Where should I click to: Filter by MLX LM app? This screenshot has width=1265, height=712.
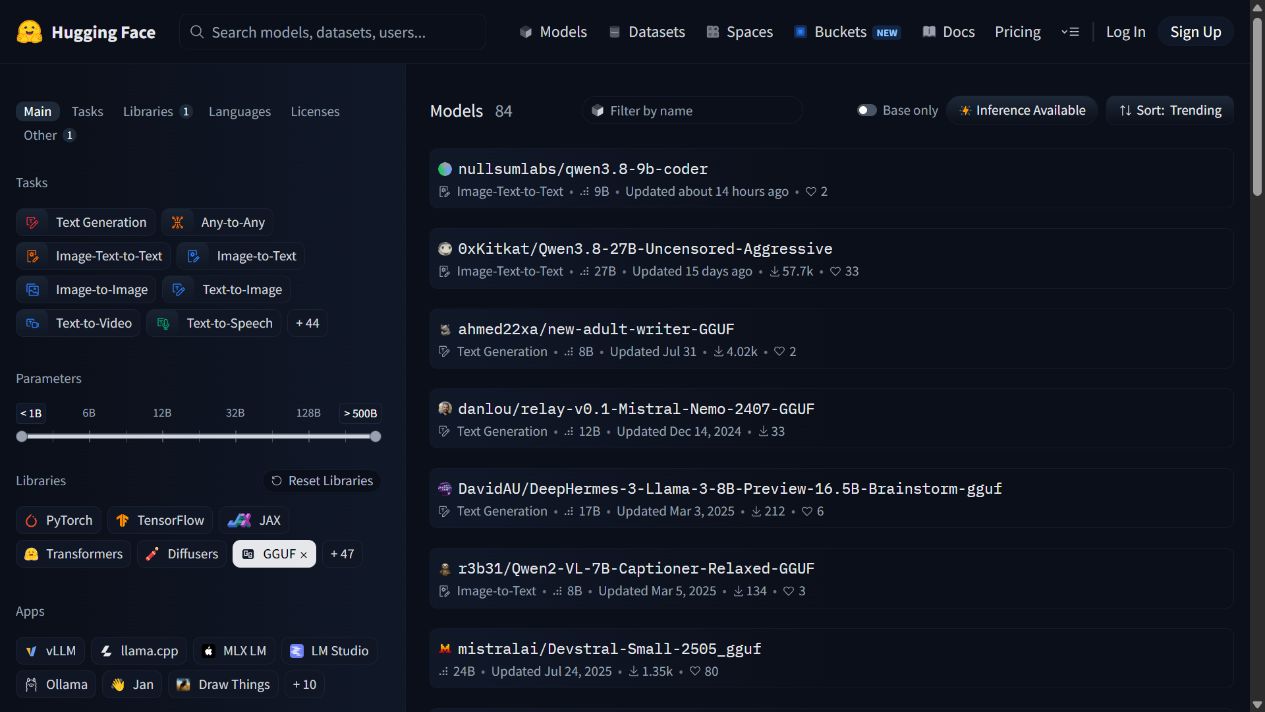click(x=234, y=651)
